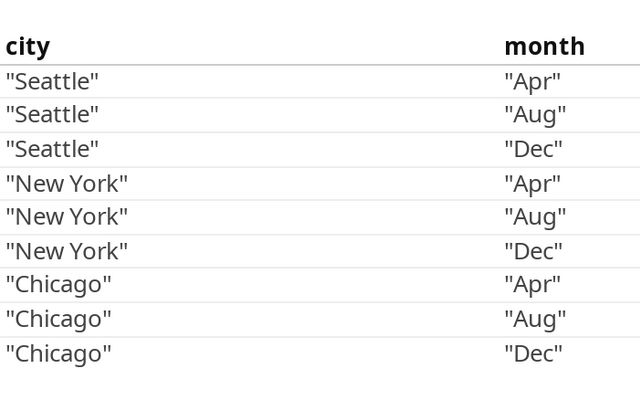This screenshot has height=400, width=640.
Task: Select the Seattle cell in the Aug row
Action: (x=53, y=115)
